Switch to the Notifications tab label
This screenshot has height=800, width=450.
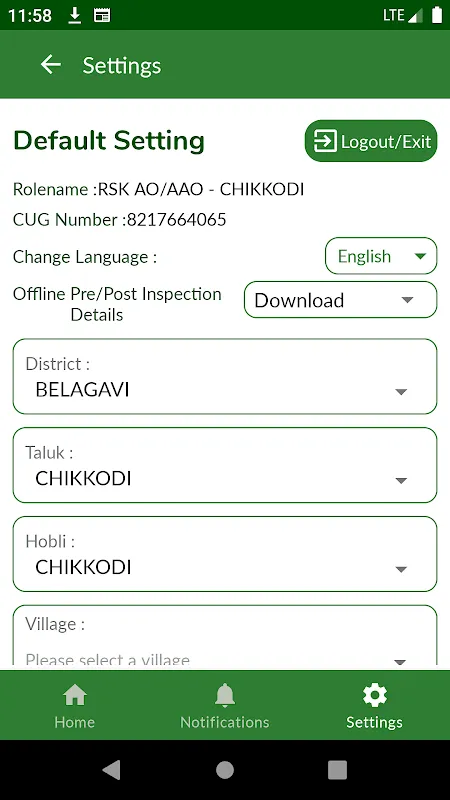coord(224,722)
